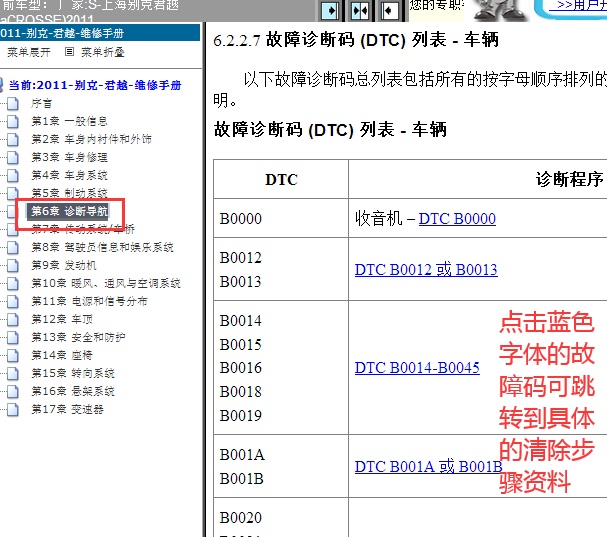Click the page icon for 第10章 暖风、通风与空调系统
This screenshot has height=537, width=607.
coord(13,283)
